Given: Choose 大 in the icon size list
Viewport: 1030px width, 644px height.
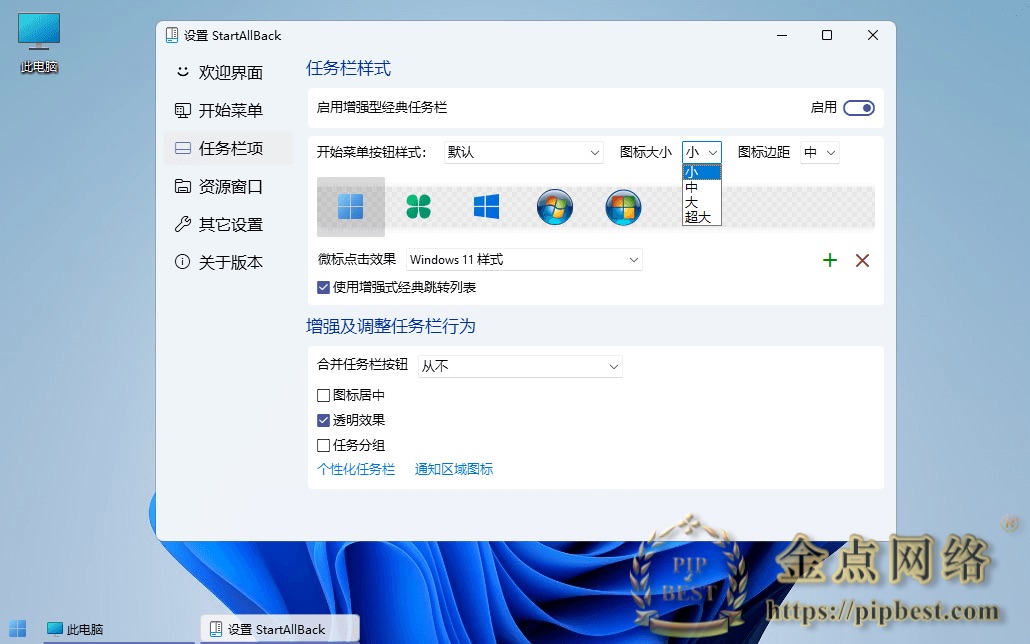Looking at the screenshot, I should (x=702, y=202).
